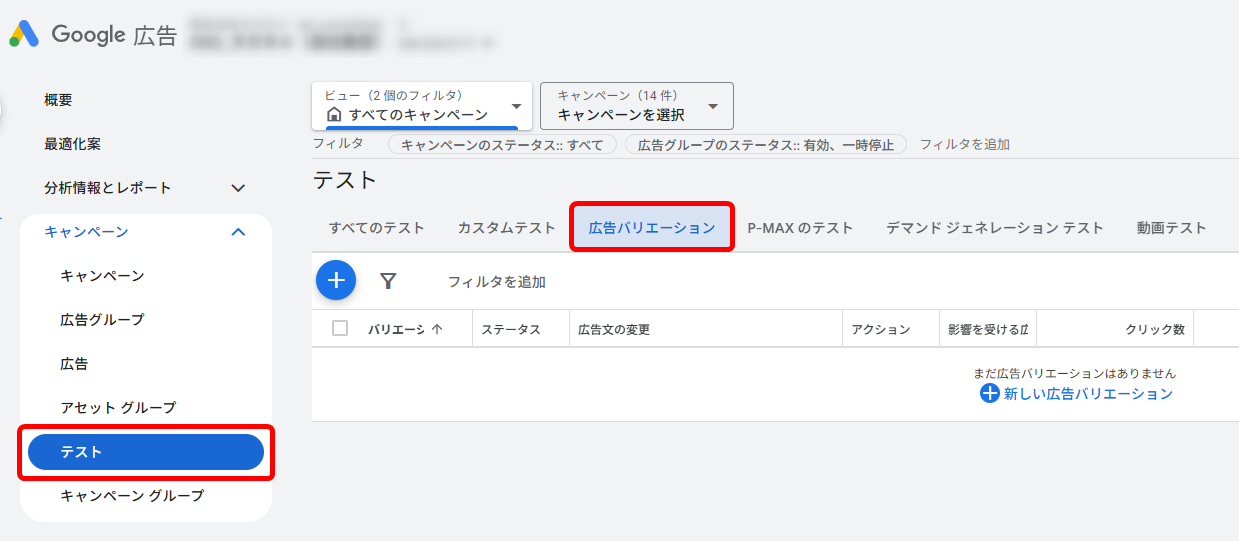Select the 広告バリエーション tab
Image resolution: width=1239 pixels, height=541 pixels.
point(652,228)
